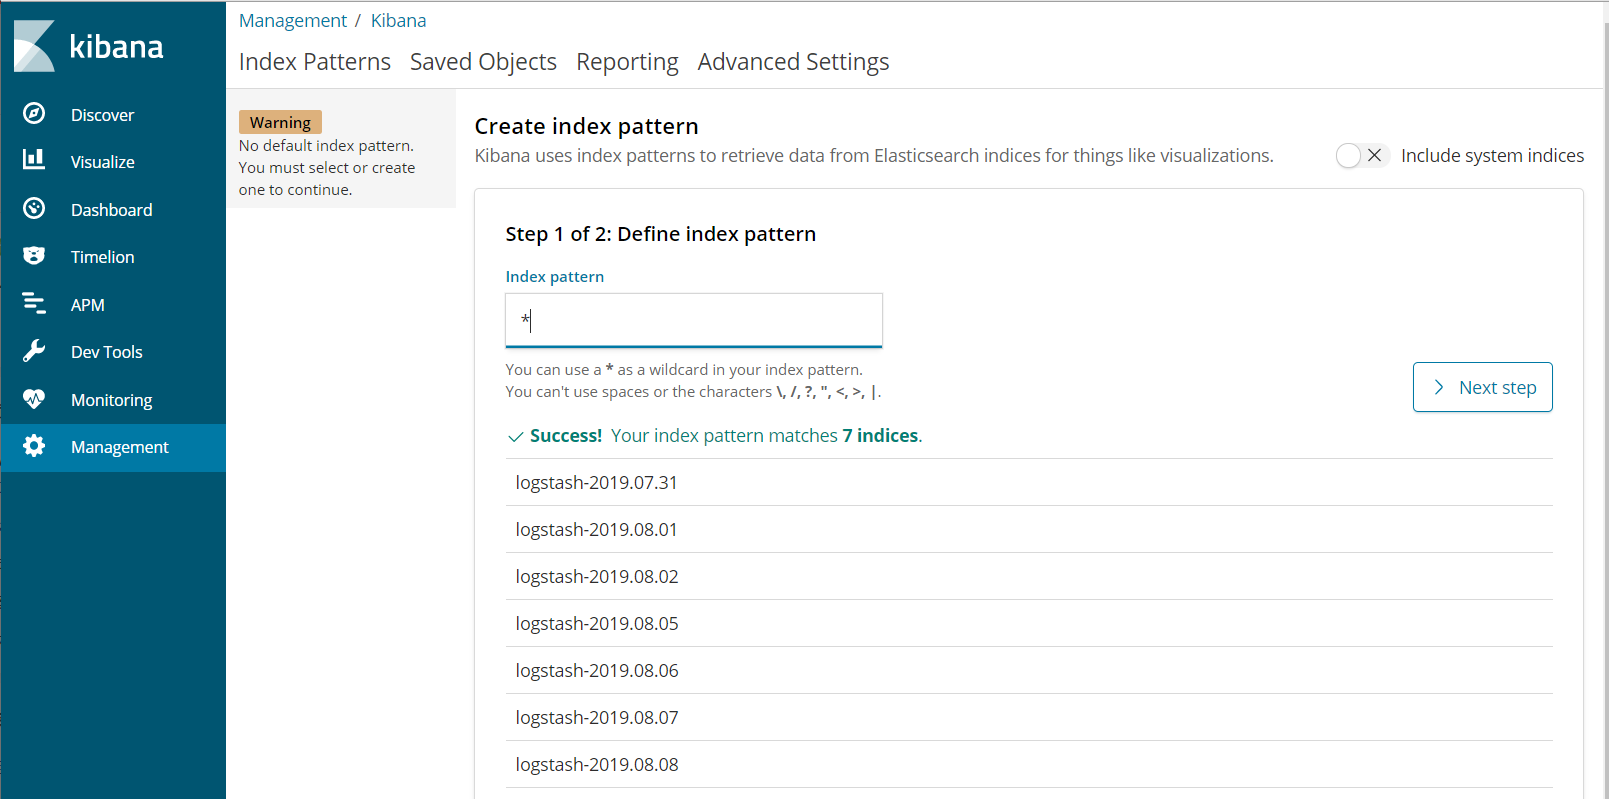The image size is (1609, 799).
Task: Click Management breadcrumb link
Action: 293,20
